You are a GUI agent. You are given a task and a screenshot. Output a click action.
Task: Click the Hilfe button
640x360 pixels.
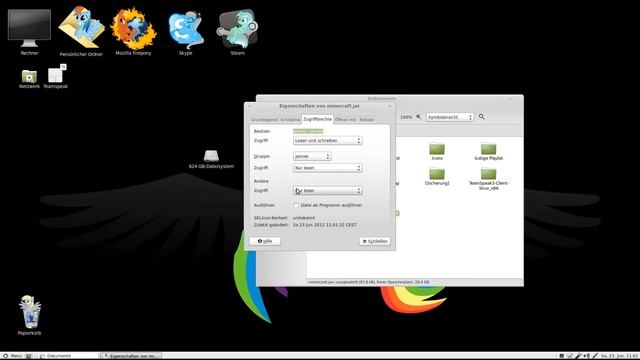(x=264, y=241)
